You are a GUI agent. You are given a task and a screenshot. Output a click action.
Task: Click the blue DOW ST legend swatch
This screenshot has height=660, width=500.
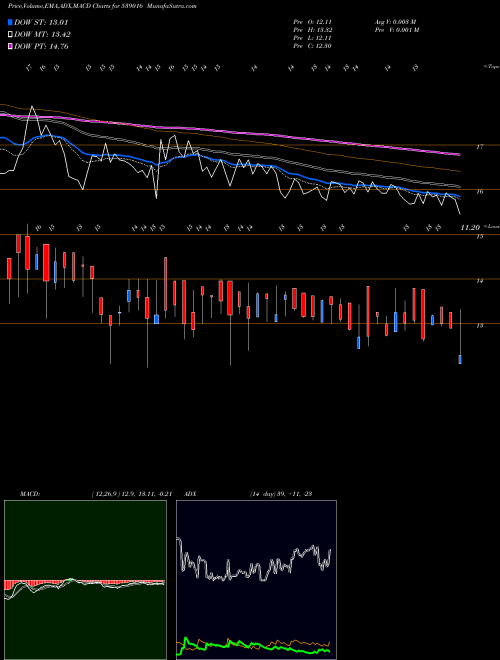pyautogui.click(x=10, y=22)
